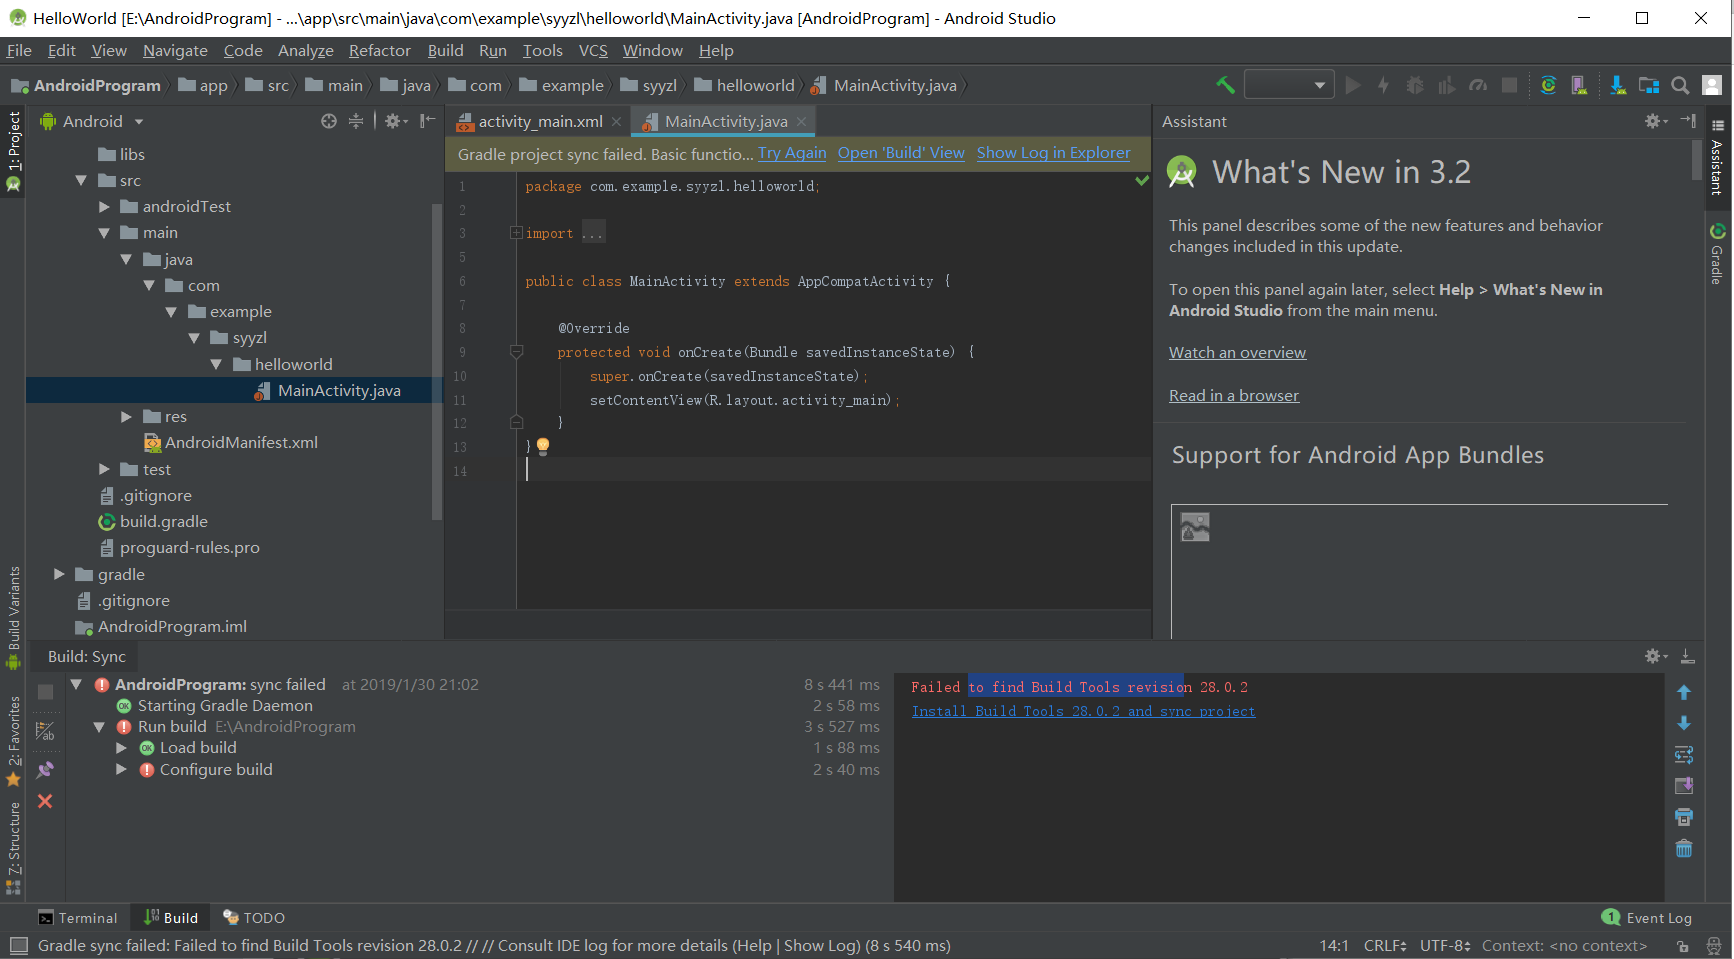Screen dimensions: 1734x959
Task: Click the Search Everywhere magnifier icon
Action: coord(1681,85)
